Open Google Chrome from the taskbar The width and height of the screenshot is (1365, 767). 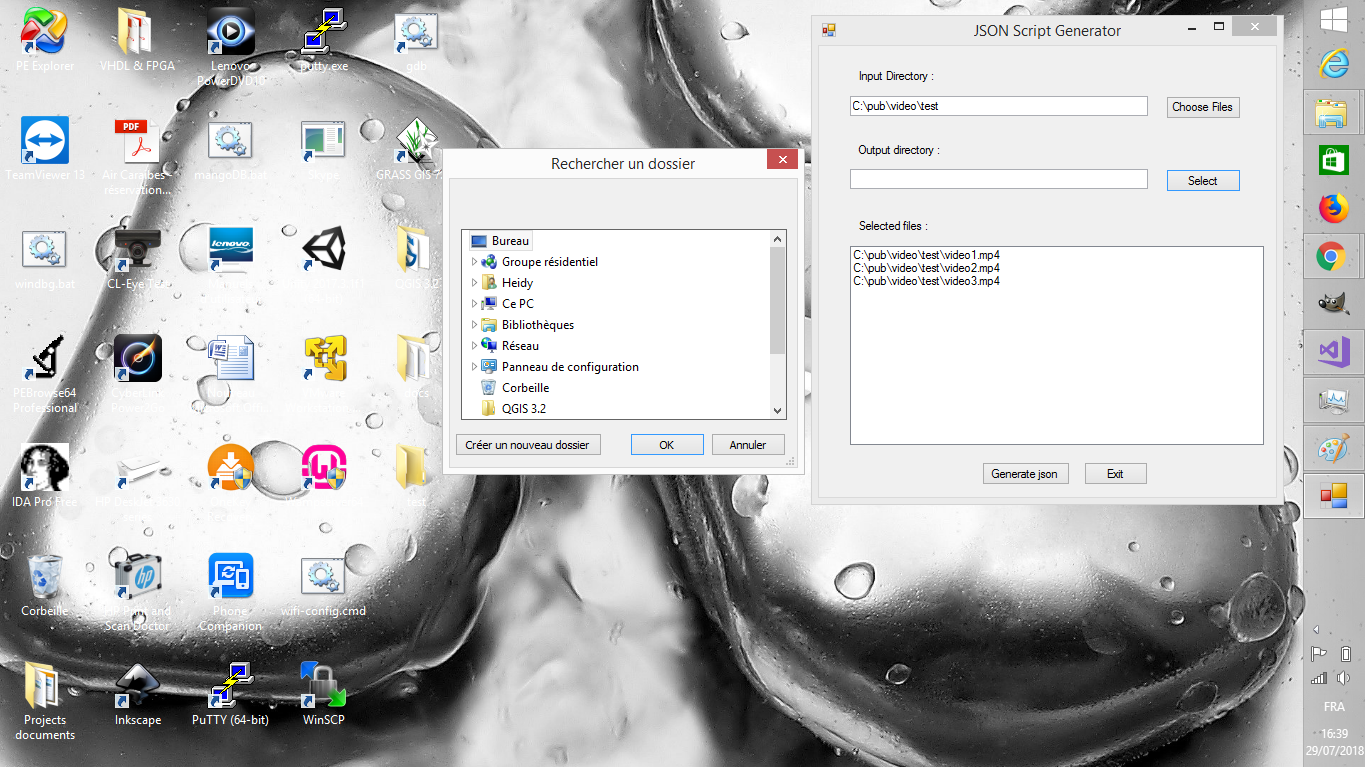(x=1333, y=257)
